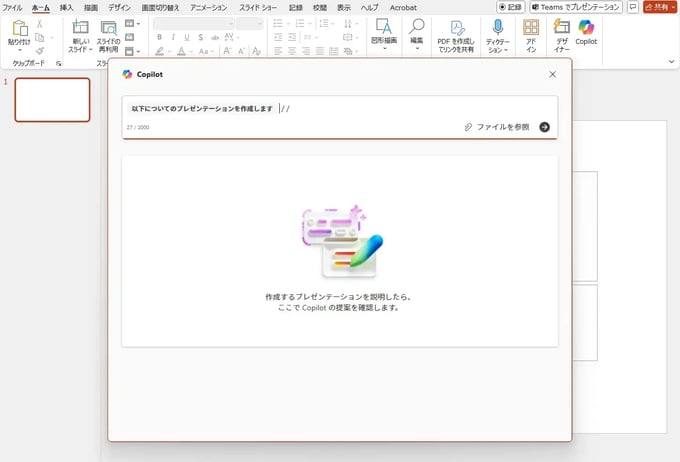The image size is (680, 462).
Task: Open the スライド ショー ribbon tab
Action: tap(258, 7)
